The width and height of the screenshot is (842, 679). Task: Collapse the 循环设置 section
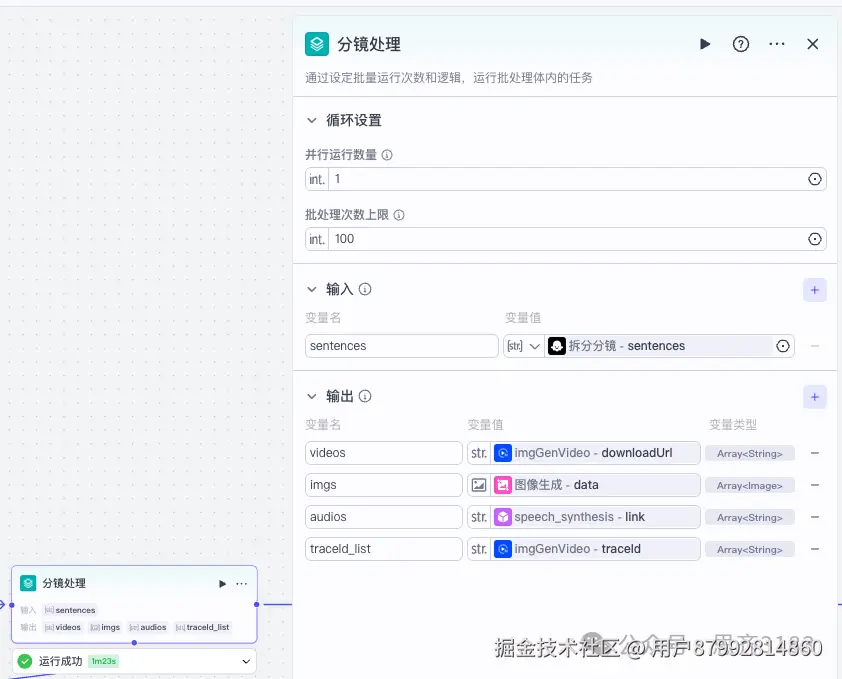coord(311,120)
